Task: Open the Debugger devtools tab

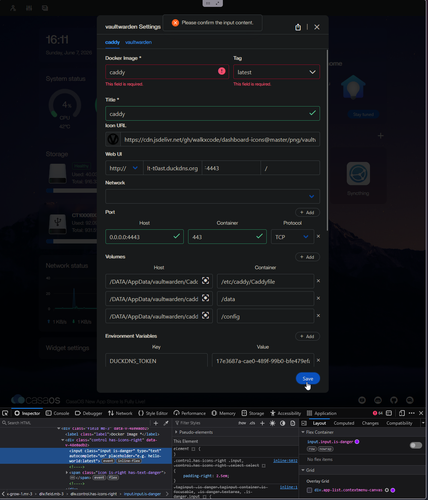Action: click(88, 413)
